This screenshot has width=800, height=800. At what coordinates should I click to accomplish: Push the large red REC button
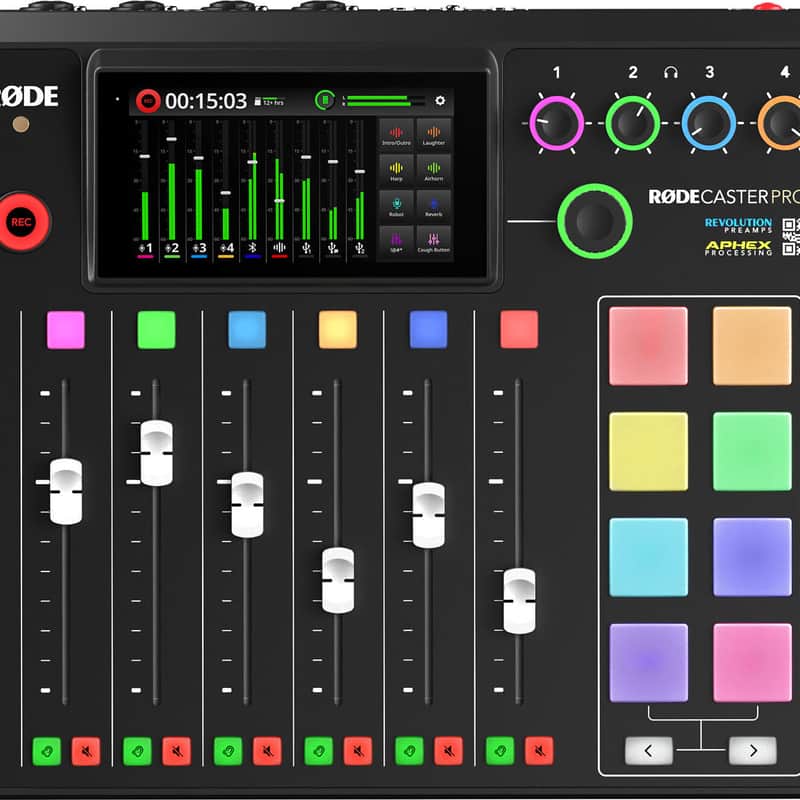pyautogui.click(x=21, y=222)
